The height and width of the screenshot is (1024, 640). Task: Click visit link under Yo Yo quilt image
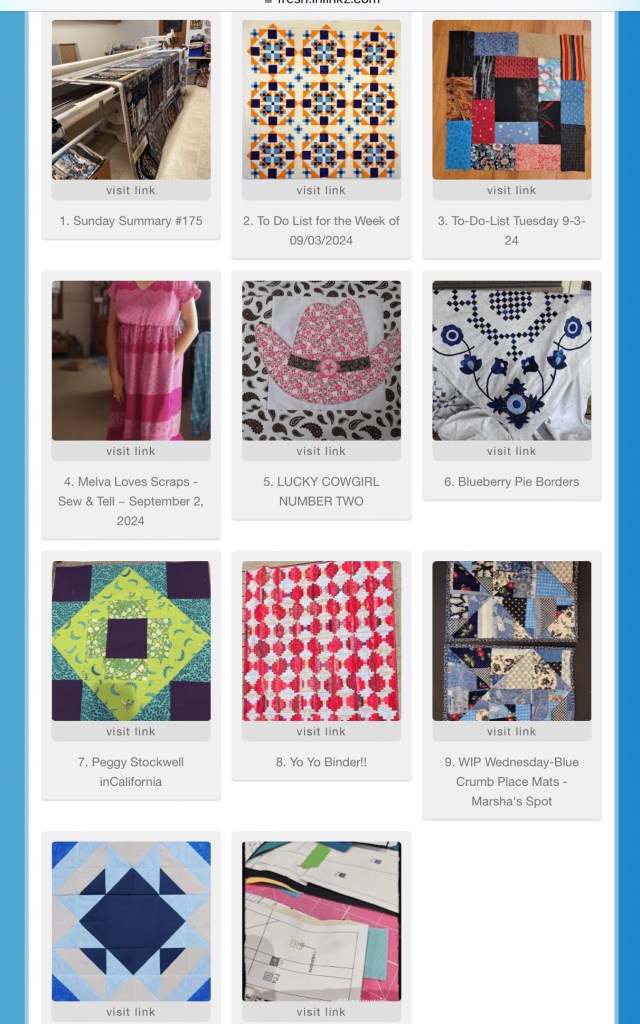pyautogui.click(x=321, y=731)
